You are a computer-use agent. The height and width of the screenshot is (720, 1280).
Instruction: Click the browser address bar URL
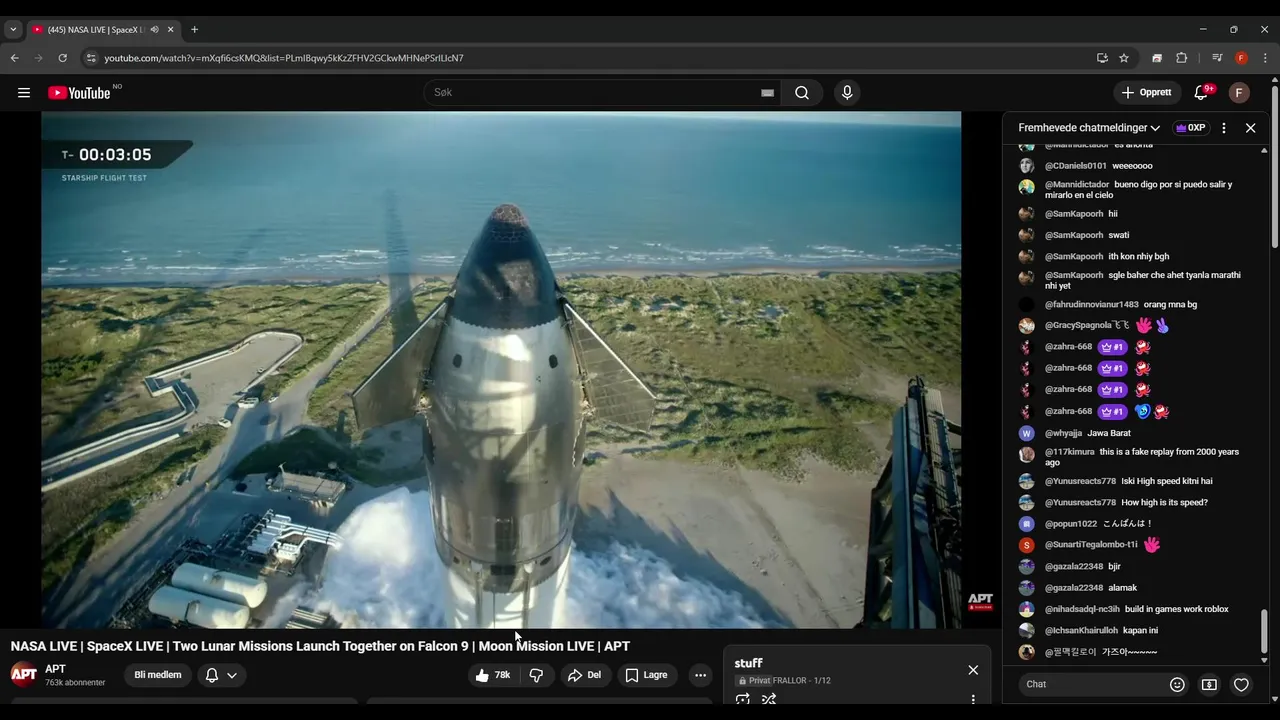coord(284,58)
